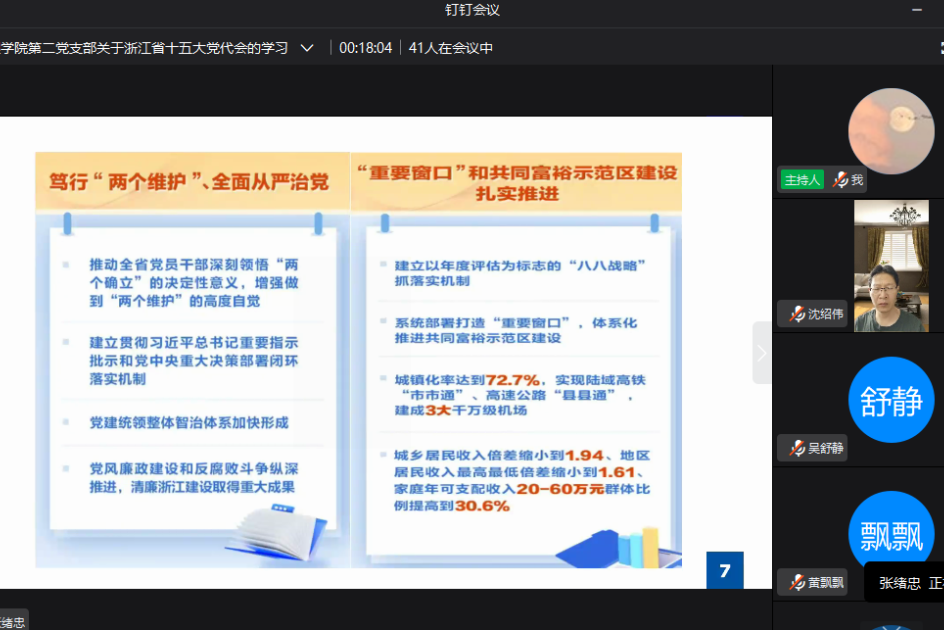The width and height of the screenshot is (944, 630).
Task: Toggle 黄飘飘's muted microphone
Action: coord(797,581)
